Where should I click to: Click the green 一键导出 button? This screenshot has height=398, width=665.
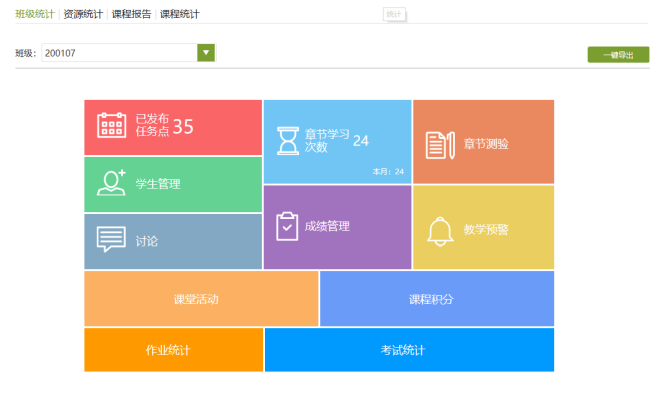point(618,55)
